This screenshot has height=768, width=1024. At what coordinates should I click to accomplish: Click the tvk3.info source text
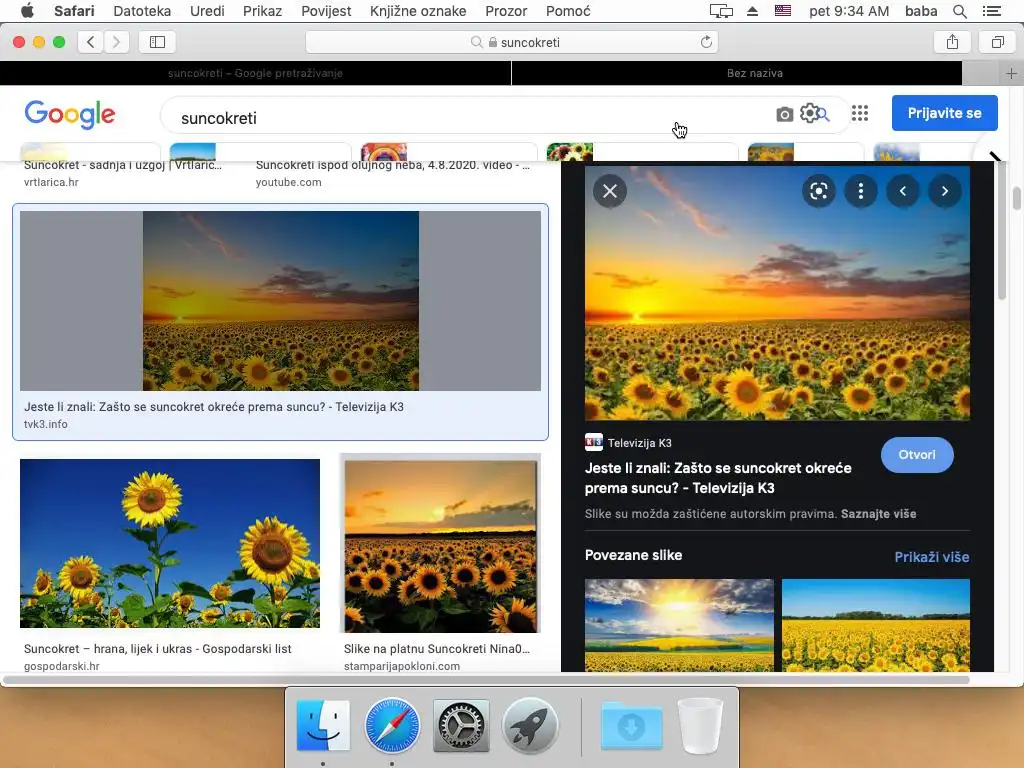tap(46, 424)
